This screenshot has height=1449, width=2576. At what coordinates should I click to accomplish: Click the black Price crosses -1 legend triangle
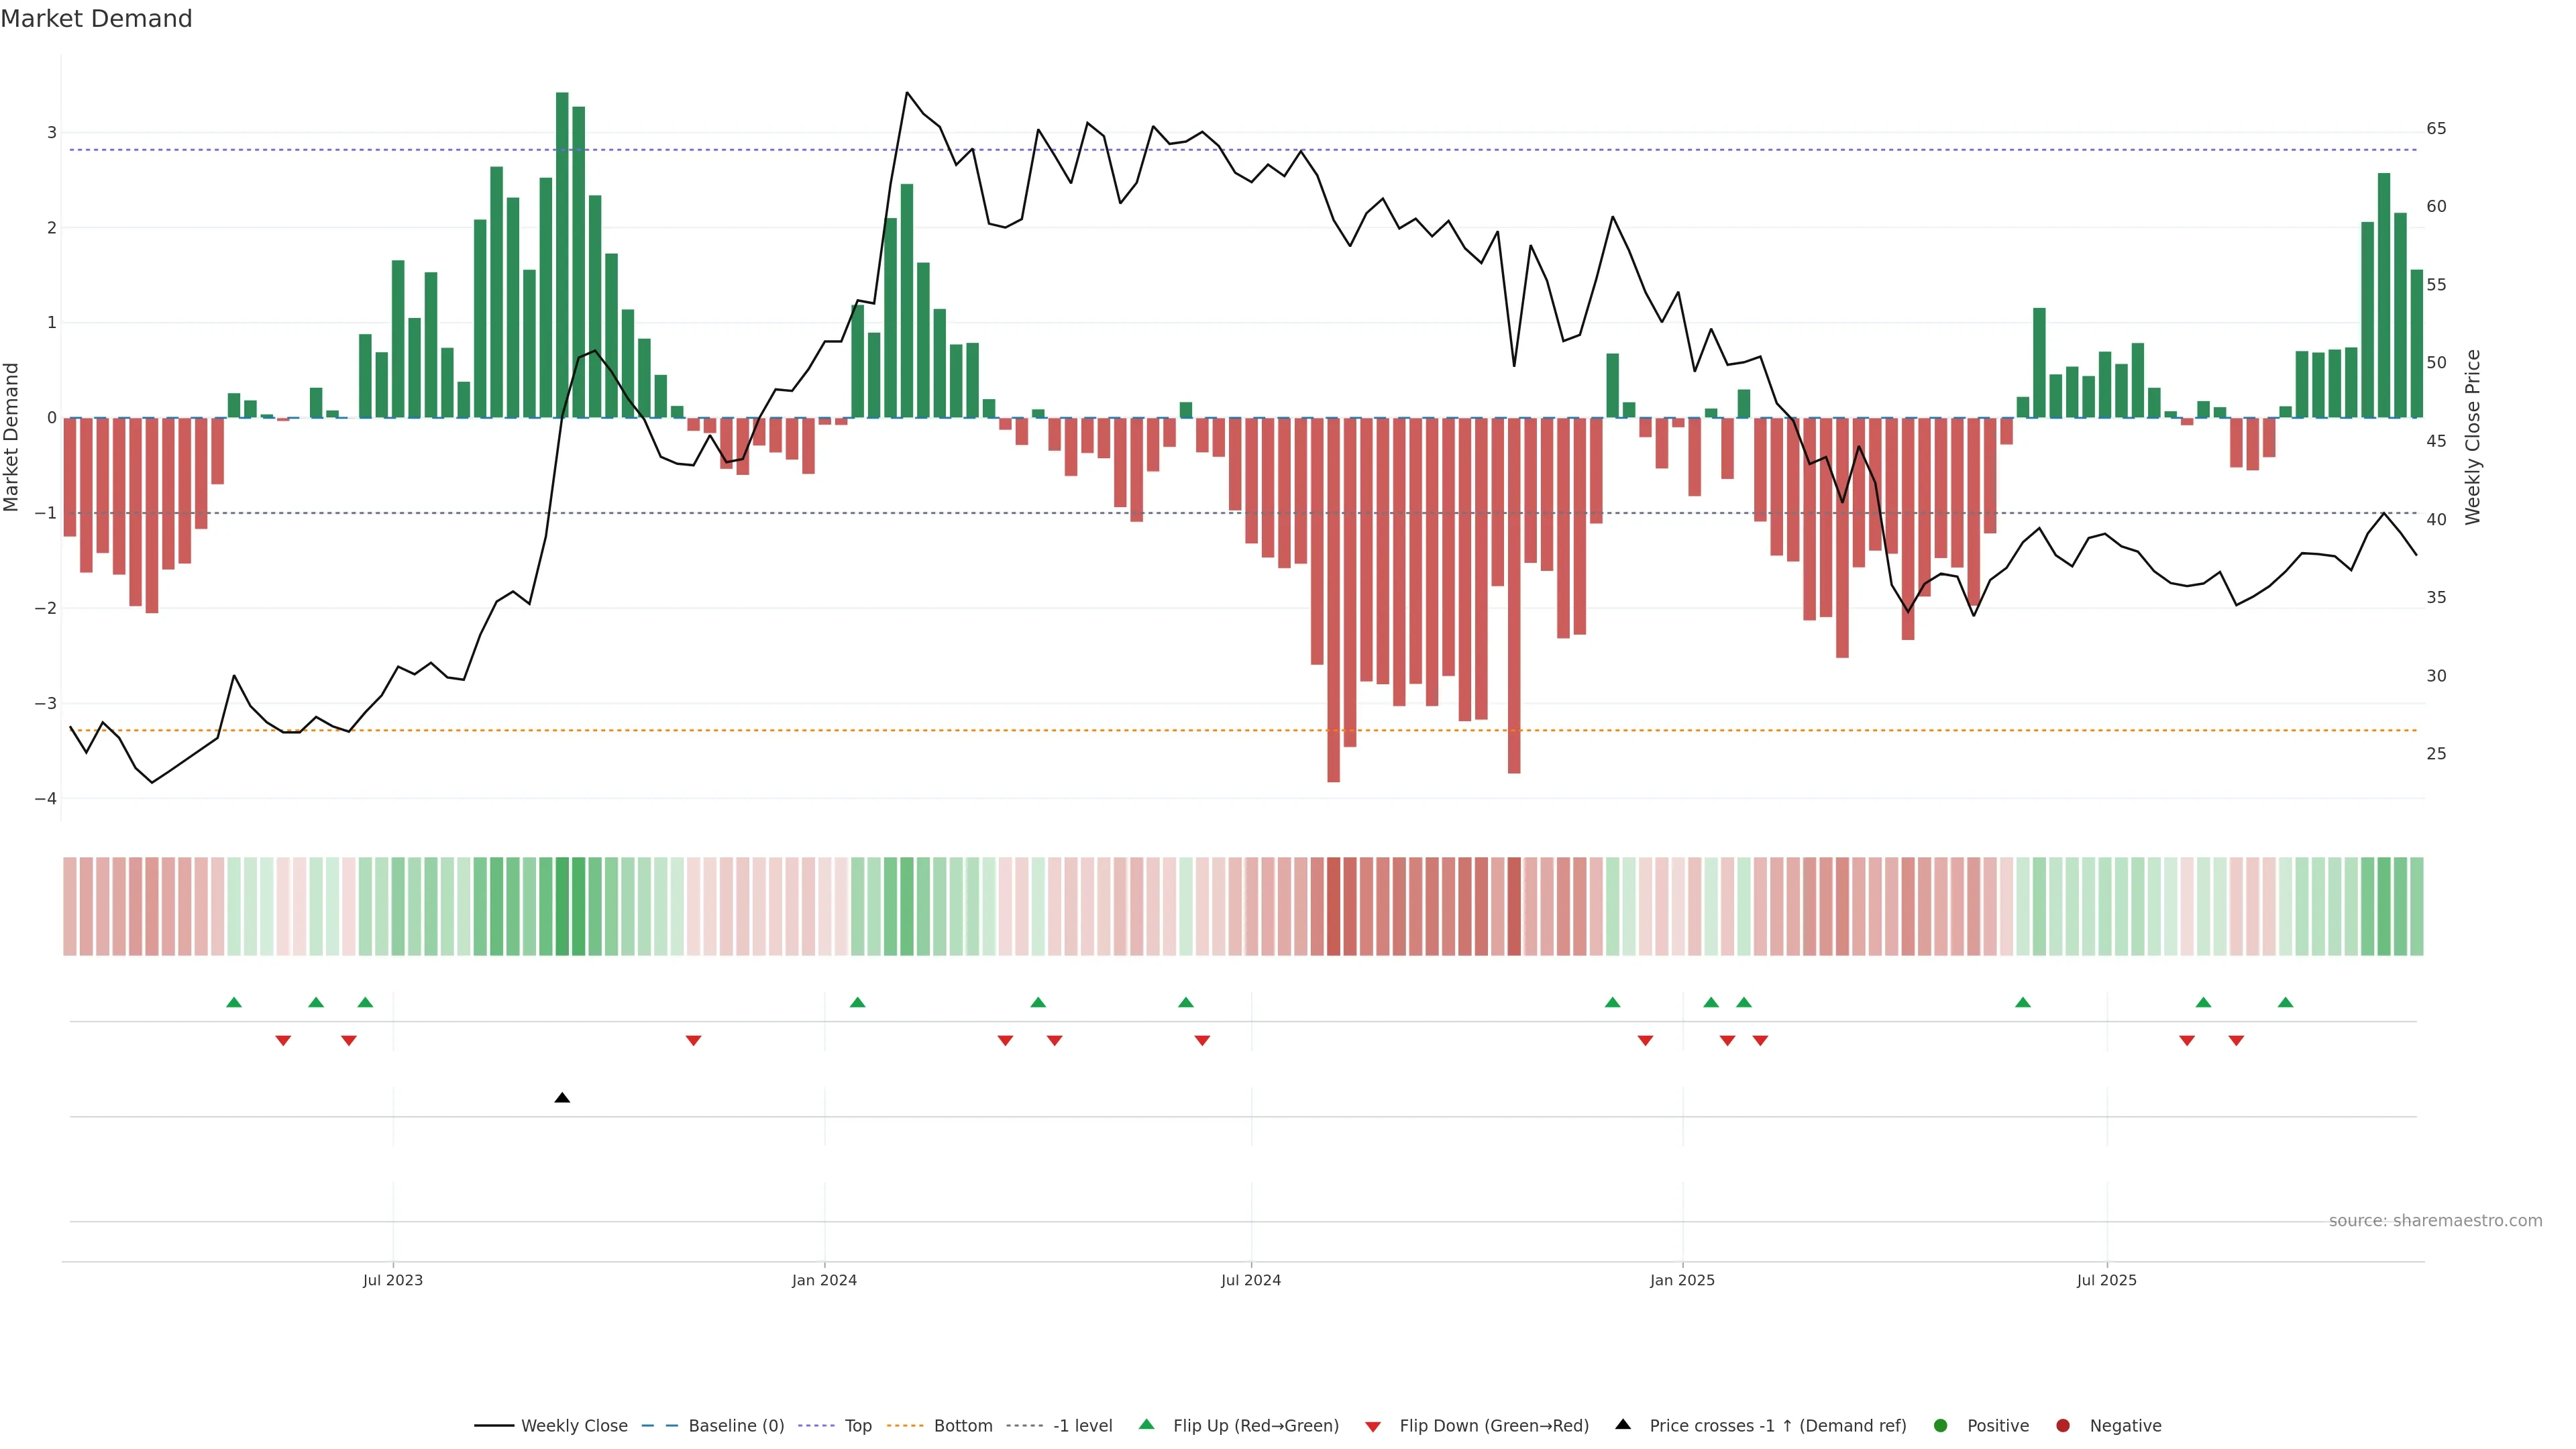(x=1623, y=1425)
